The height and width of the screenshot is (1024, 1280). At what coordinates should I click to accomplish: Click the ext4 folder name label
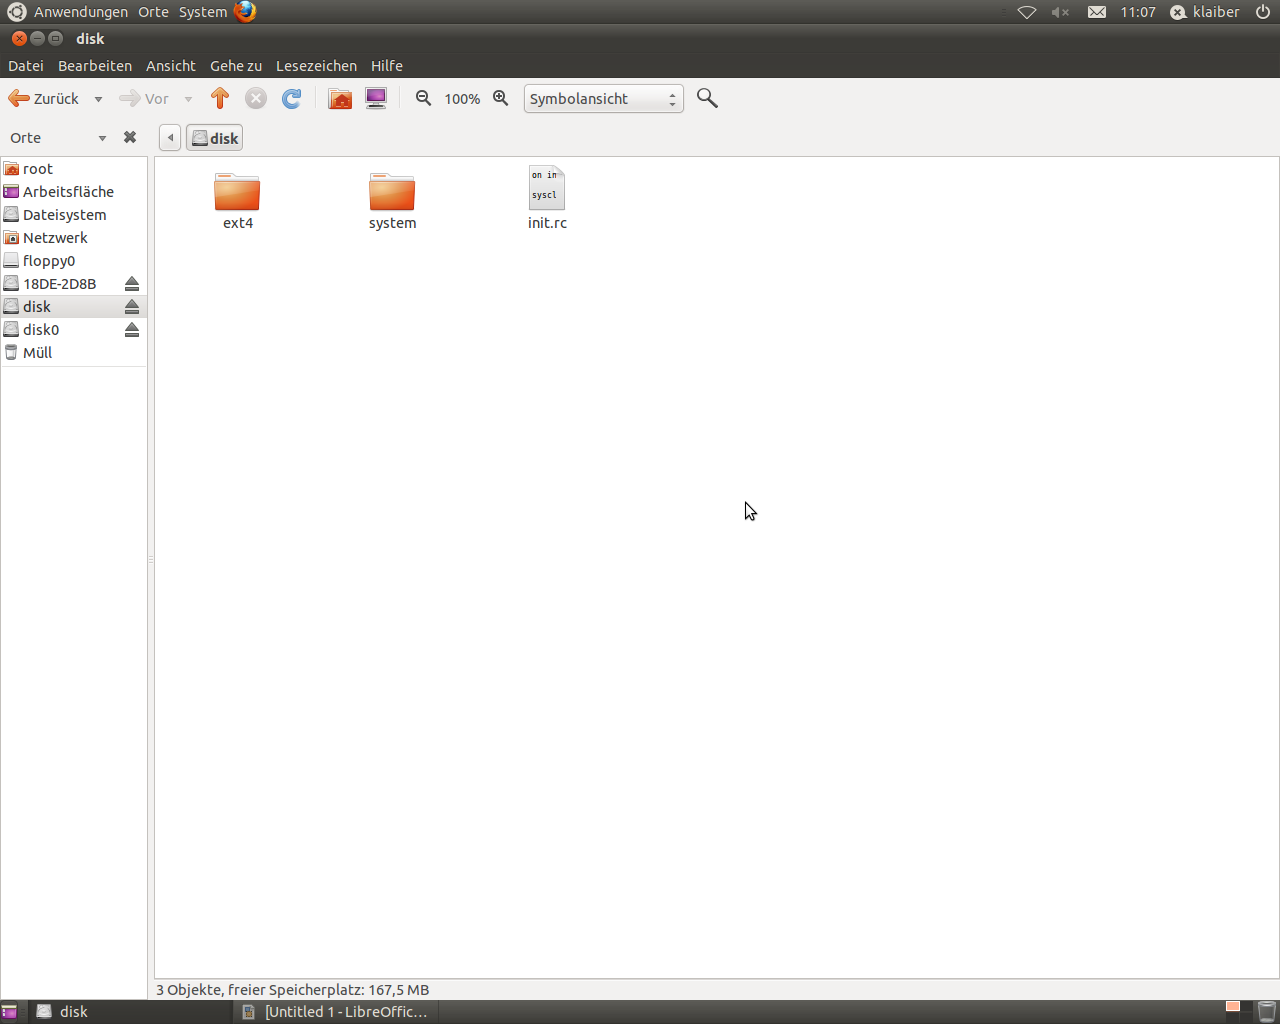tap(238, 223)
